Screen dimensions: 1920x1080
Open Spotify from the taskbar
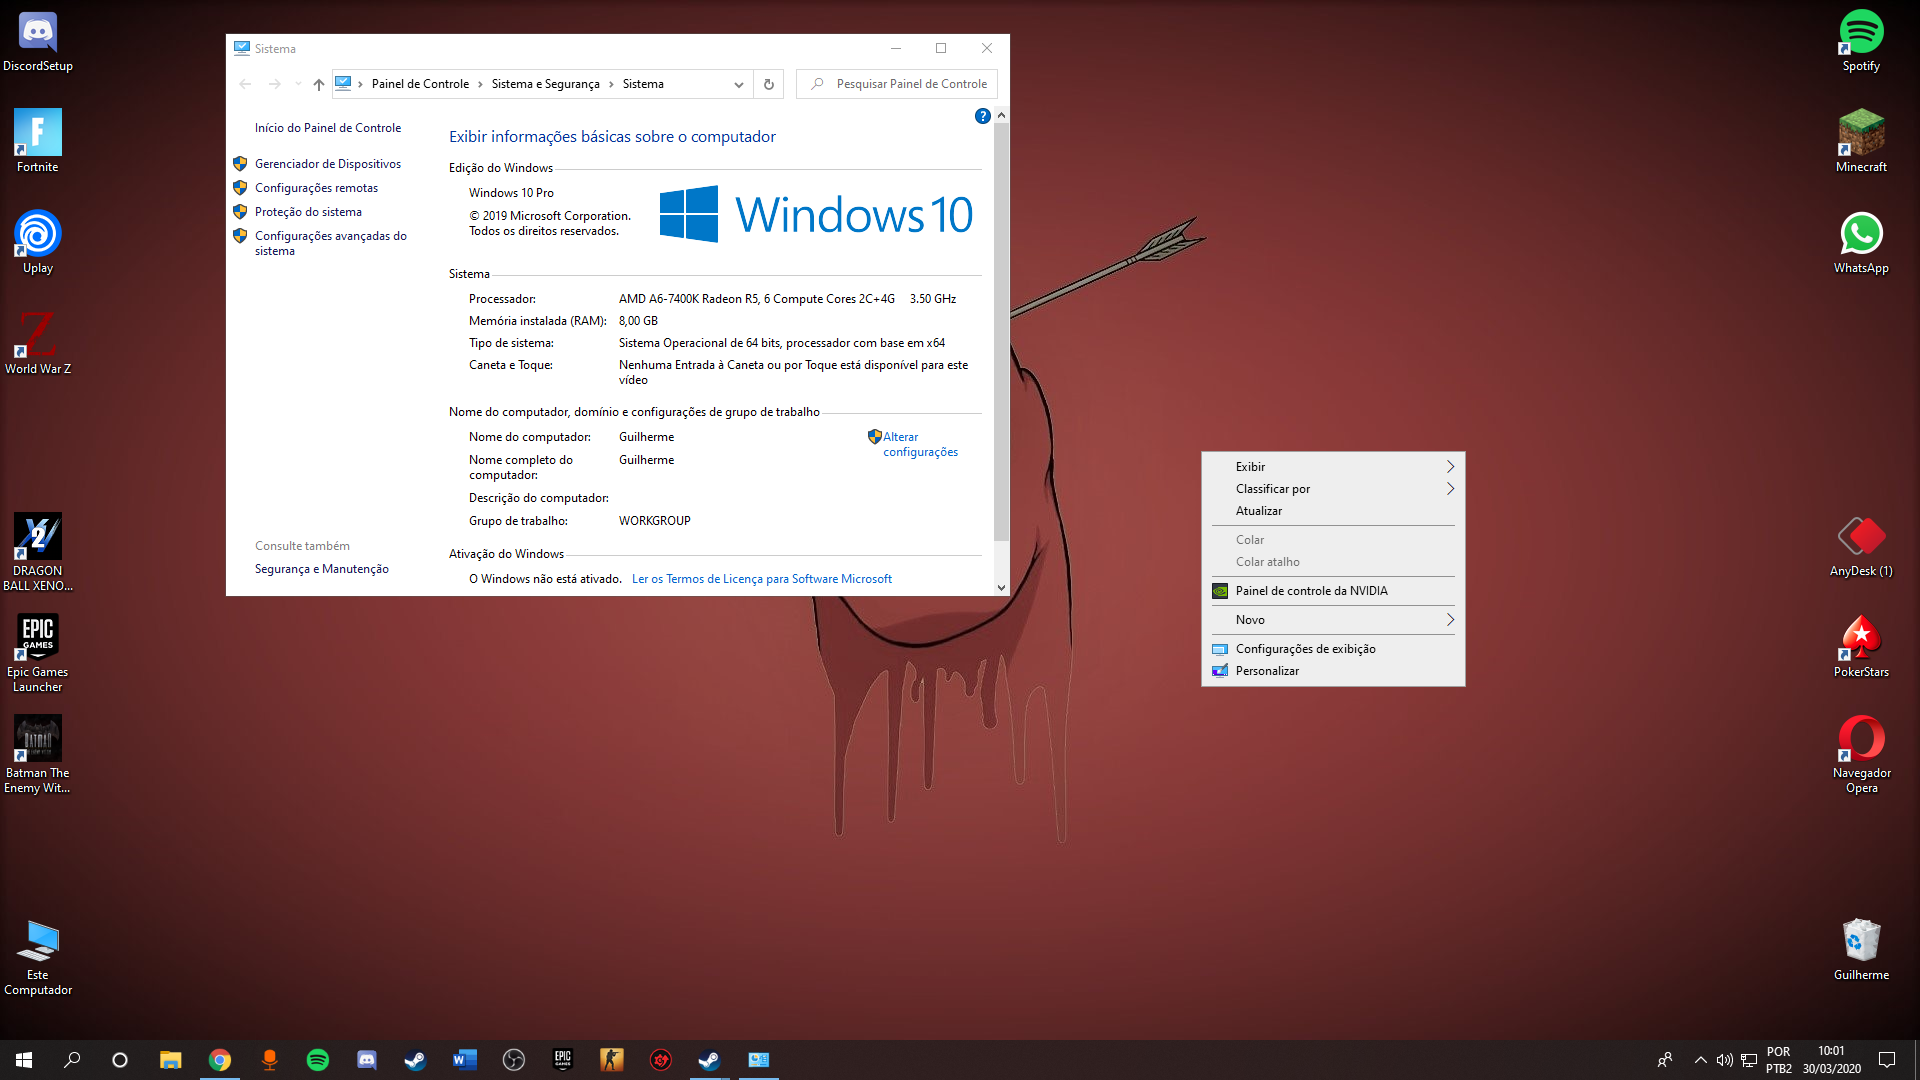[318, 1060]
